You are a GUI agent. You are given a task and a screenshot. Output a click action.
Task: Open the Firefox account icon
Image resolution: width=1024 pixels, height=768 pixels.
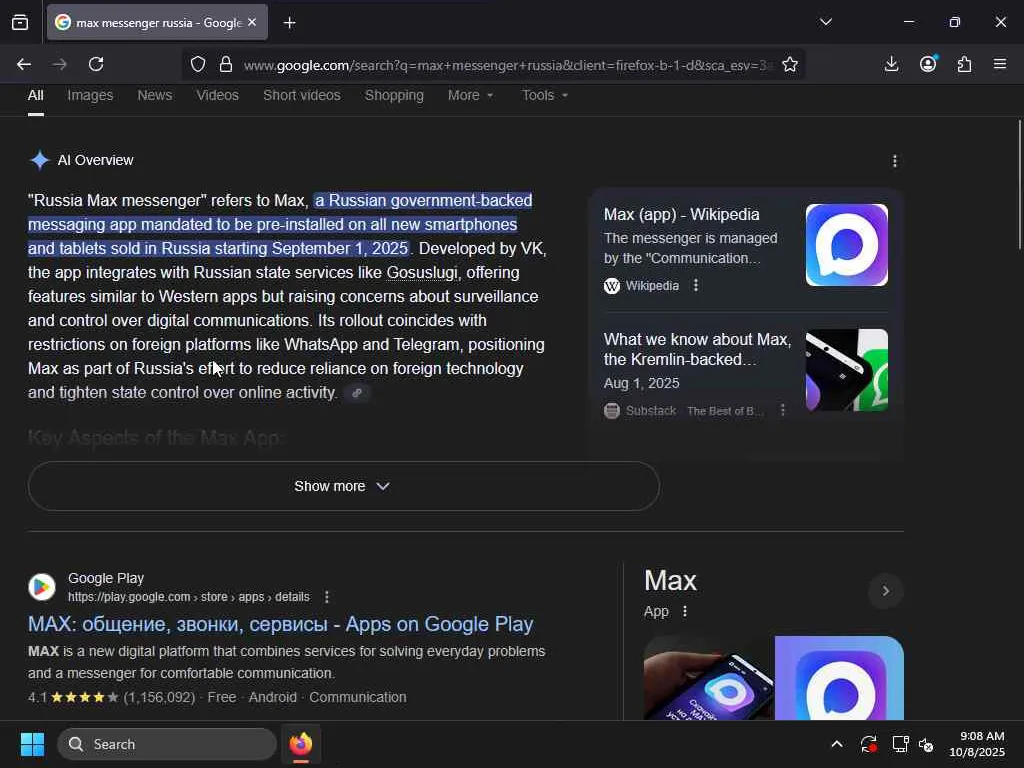pyautogui.click(x=928, y=64)
